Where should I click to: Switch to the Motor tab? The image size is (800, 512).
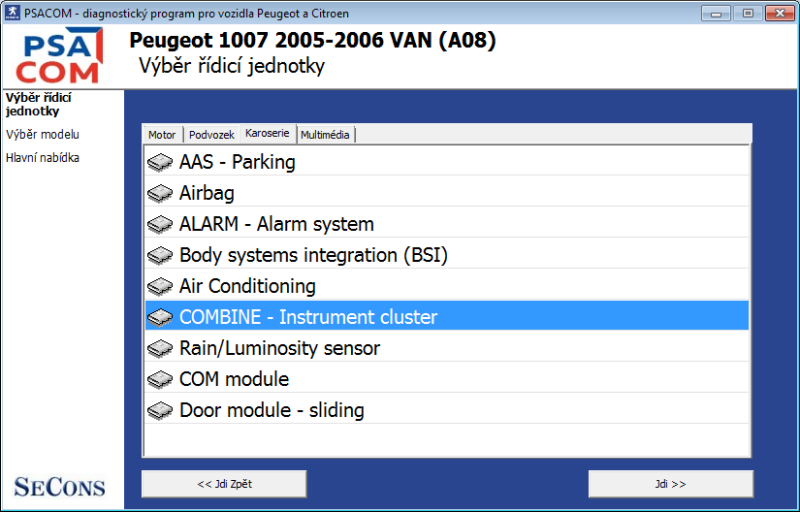(x=162, y=135)
